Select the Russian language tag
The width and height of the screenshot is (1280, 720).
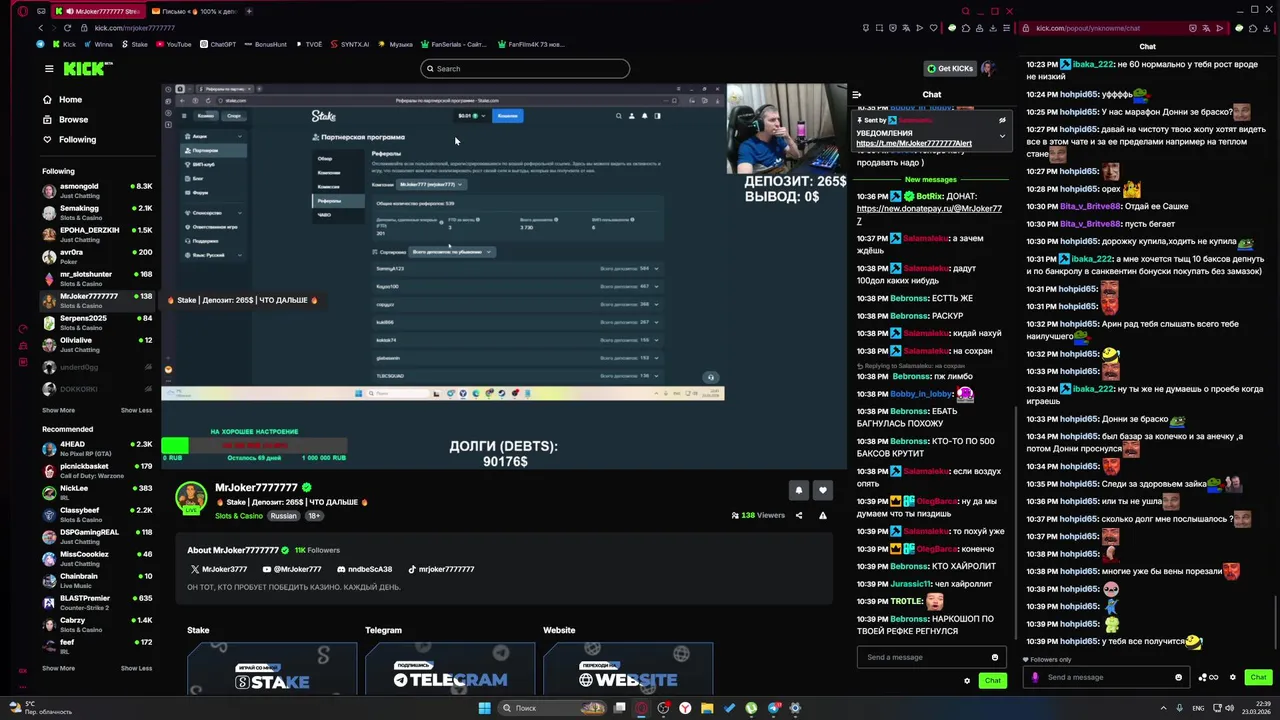coord(283,516)
